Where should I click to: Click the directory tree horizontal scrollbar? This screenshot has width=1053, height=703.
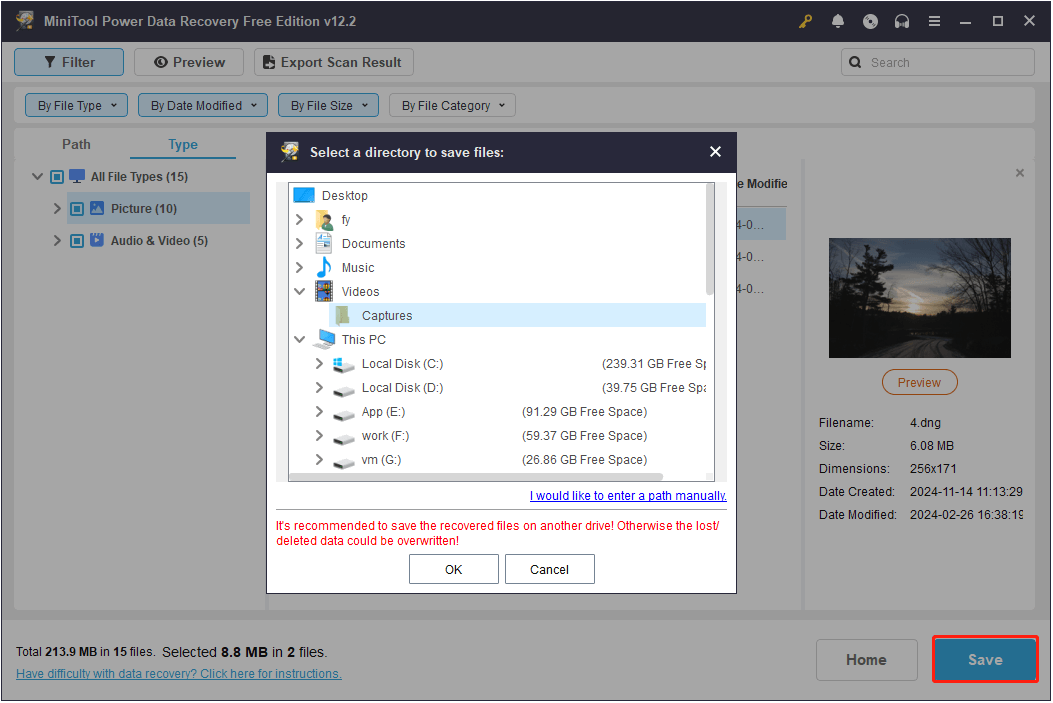pos(476,477)
